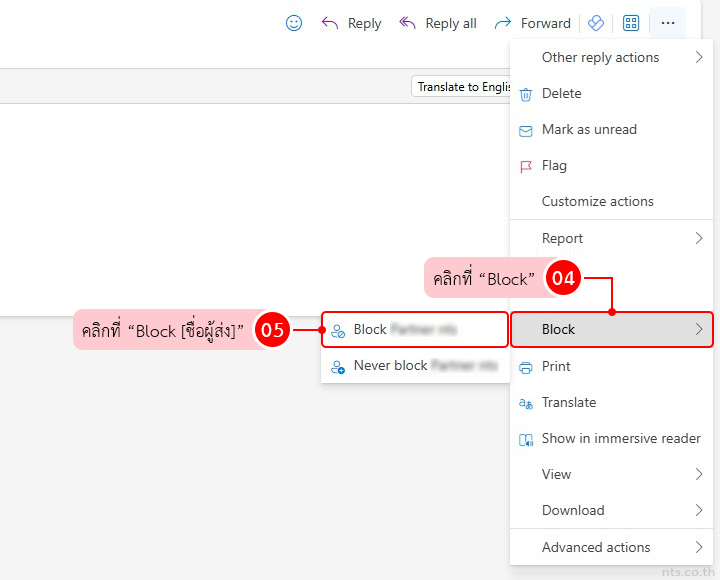The height and width of the screenshot is (580, 720).
Task: Click the Reply all double-arrow icon
Action: pos(407,23)
